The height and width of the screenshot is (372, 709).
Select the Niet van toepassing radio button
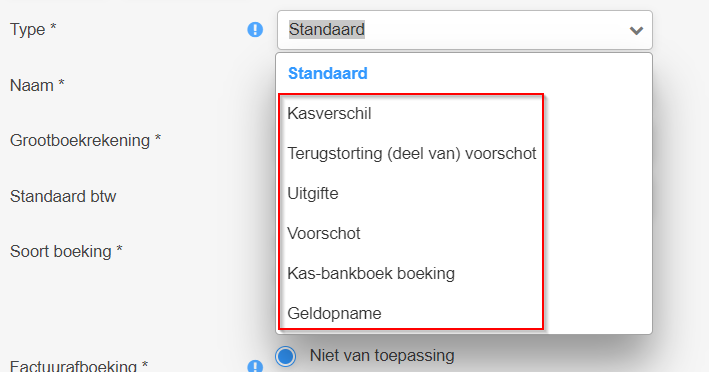pos(286,356)
